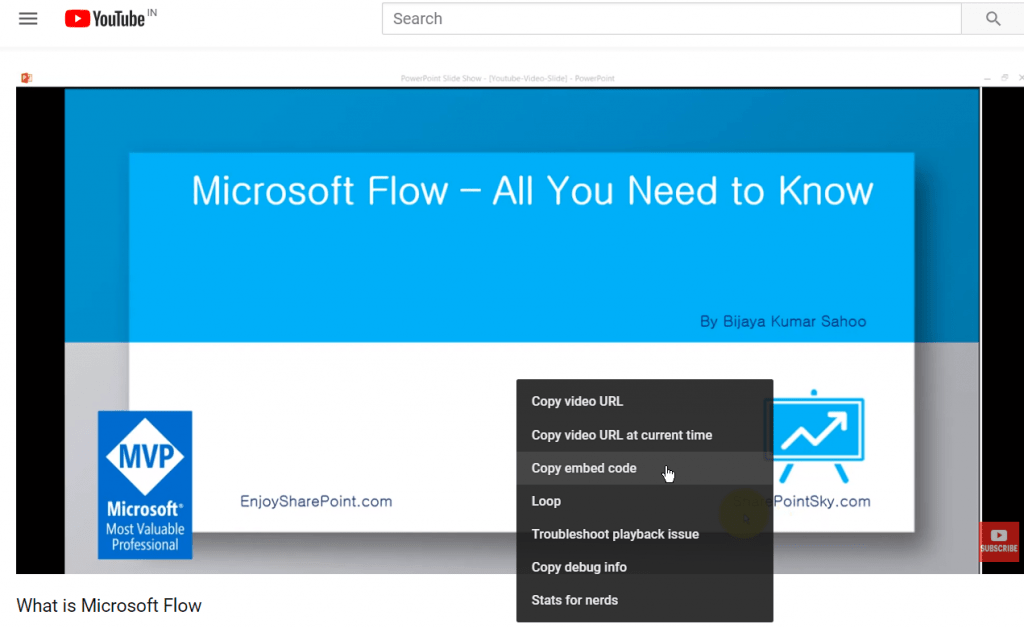The height and width of the screenshot is (628, 1024).
Task: Click the presentation chart board icon
Action: tap(817, 436)
